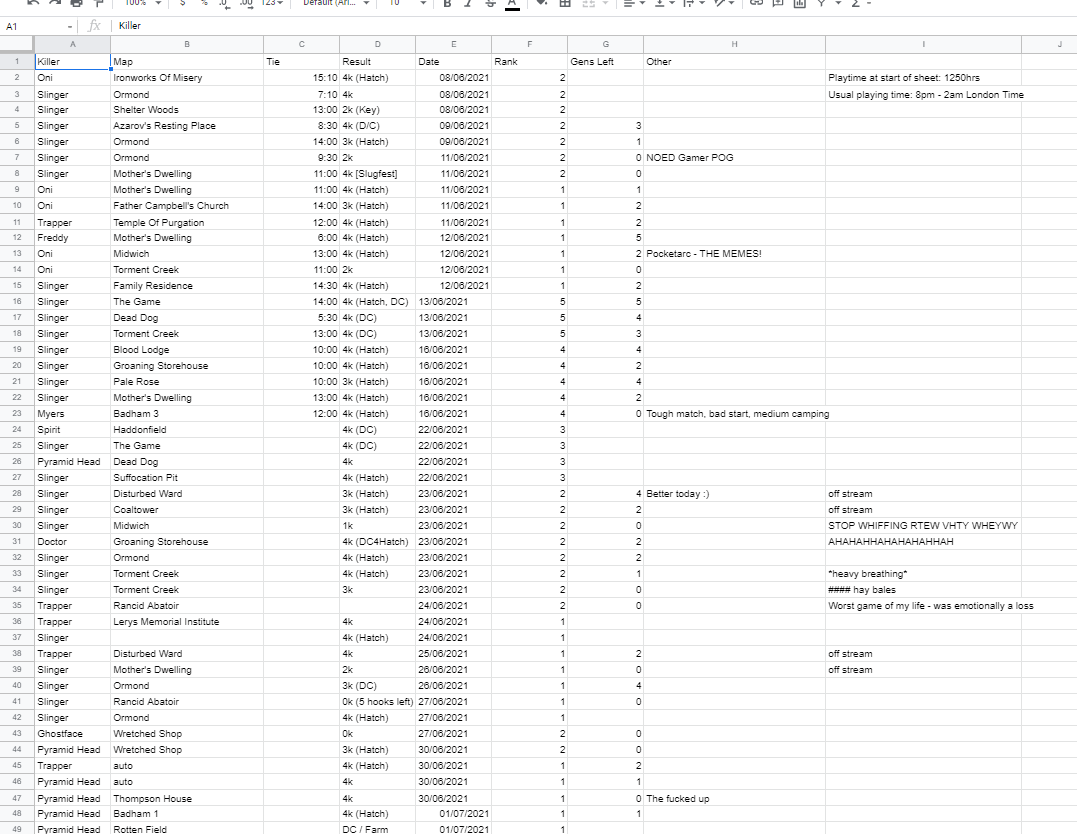Select cell Father Campbell's Church
Viewport: 1077px width, 834px height.
tap(187, 205)
